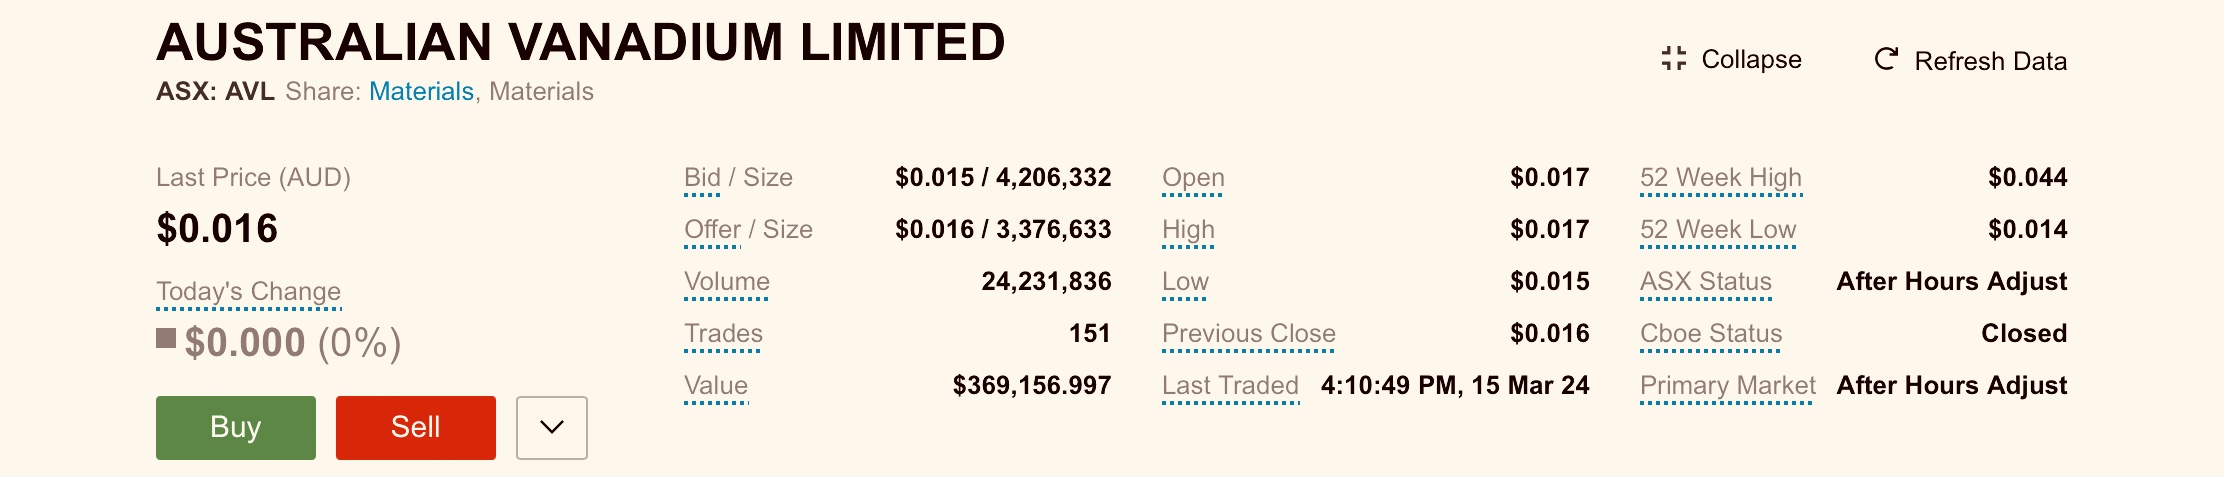
Task: Click the ASX Status label
Action: click(1706, 281)
